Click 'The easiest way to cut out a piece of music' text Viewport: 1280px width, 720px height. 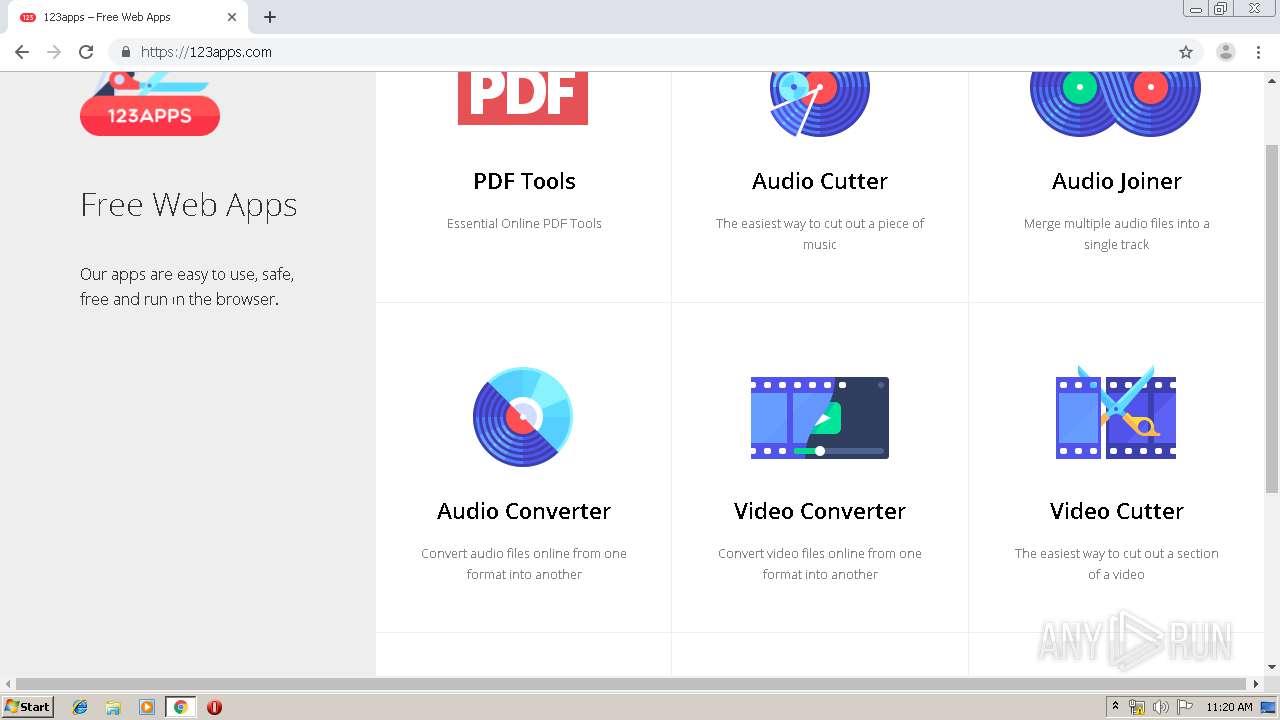820,234
